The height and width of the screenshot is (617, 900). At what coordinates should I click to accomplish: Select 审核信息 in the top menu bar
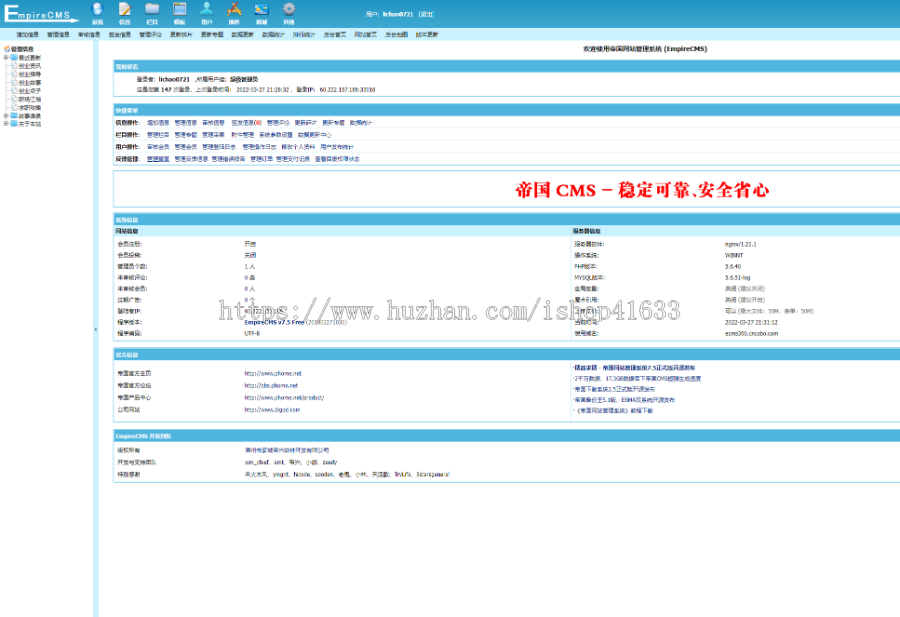(89, 34)
